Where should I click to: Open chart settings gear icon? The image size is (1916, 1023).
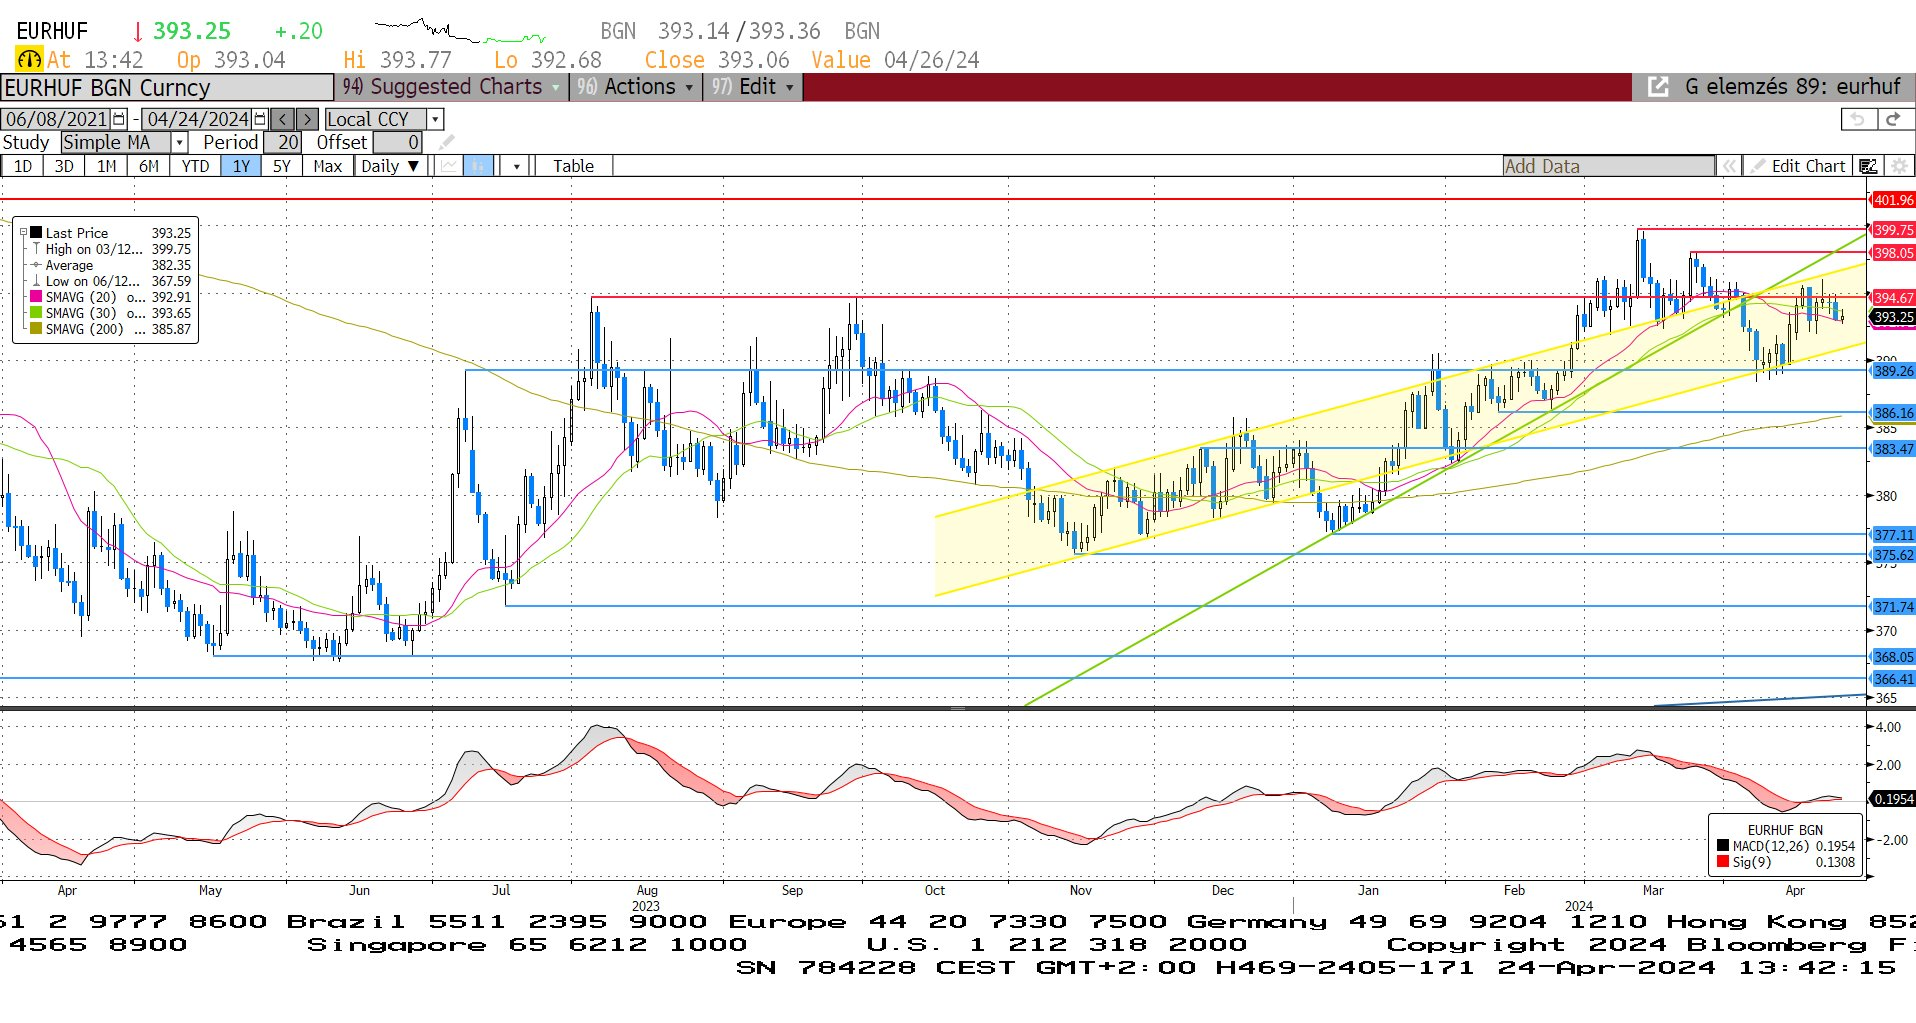[1899, 166]
